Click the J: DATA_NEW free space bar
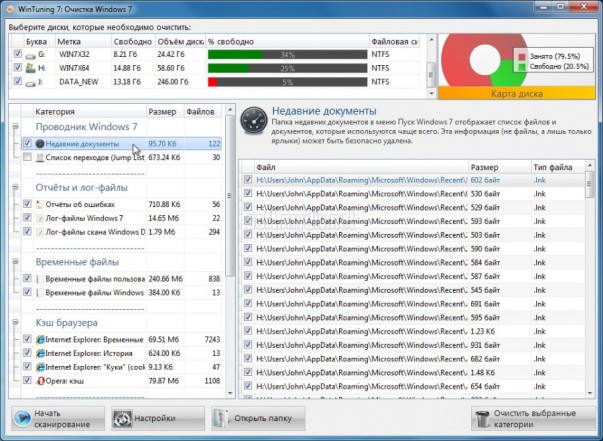 tap(287, 82)
